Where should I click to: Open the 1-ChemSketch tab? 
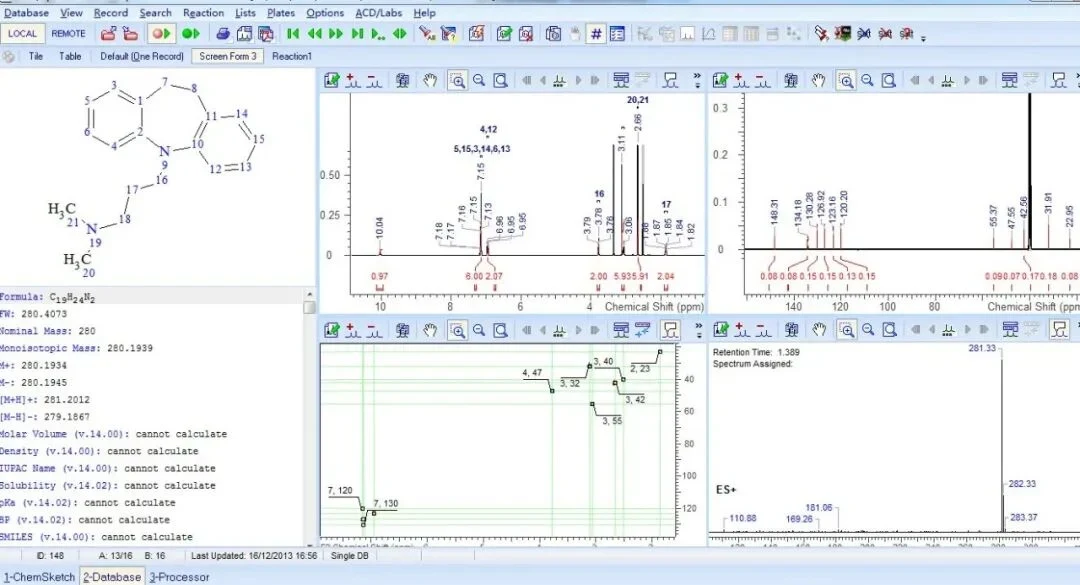[x=40, y=577]
